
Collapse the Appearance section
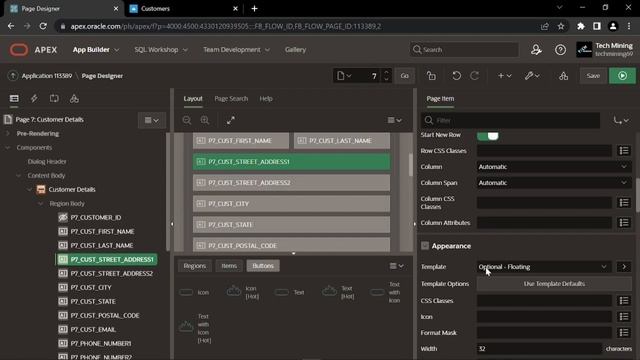425,246
